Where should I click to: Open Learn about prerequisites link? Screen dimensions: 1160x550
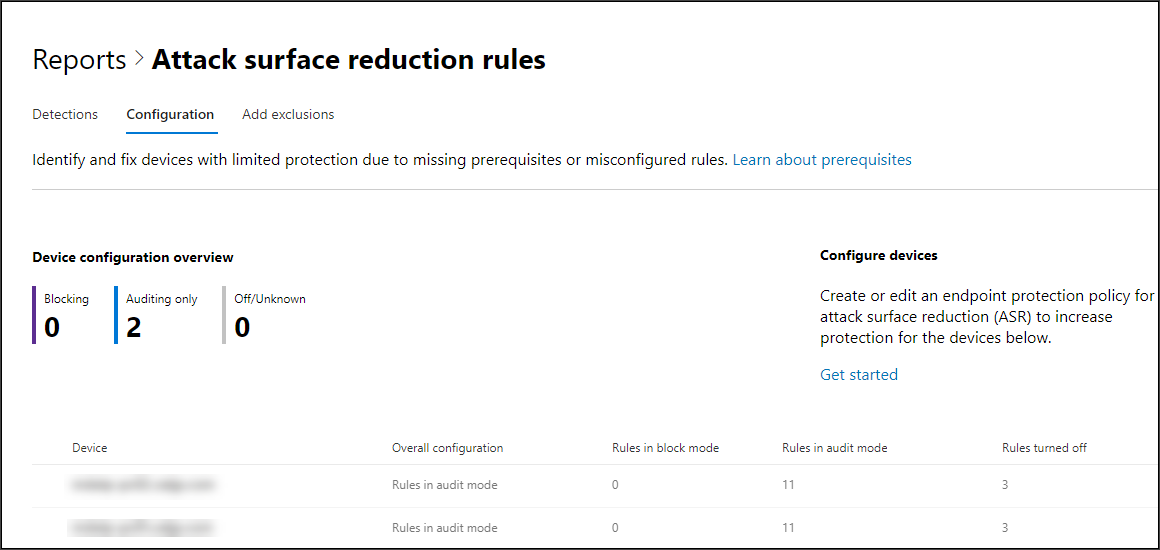coord(822,159)
